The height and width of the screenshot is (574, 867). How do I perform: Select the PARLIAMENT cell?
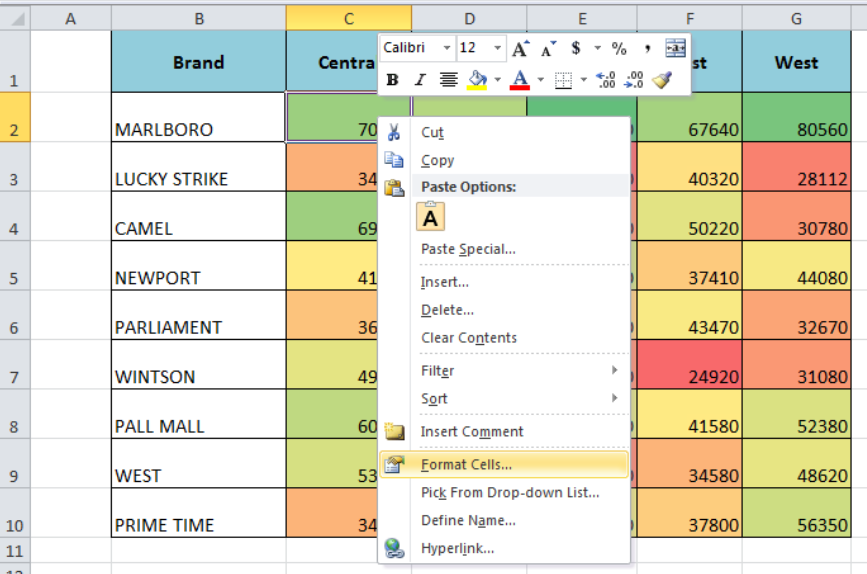click(199, 315)
